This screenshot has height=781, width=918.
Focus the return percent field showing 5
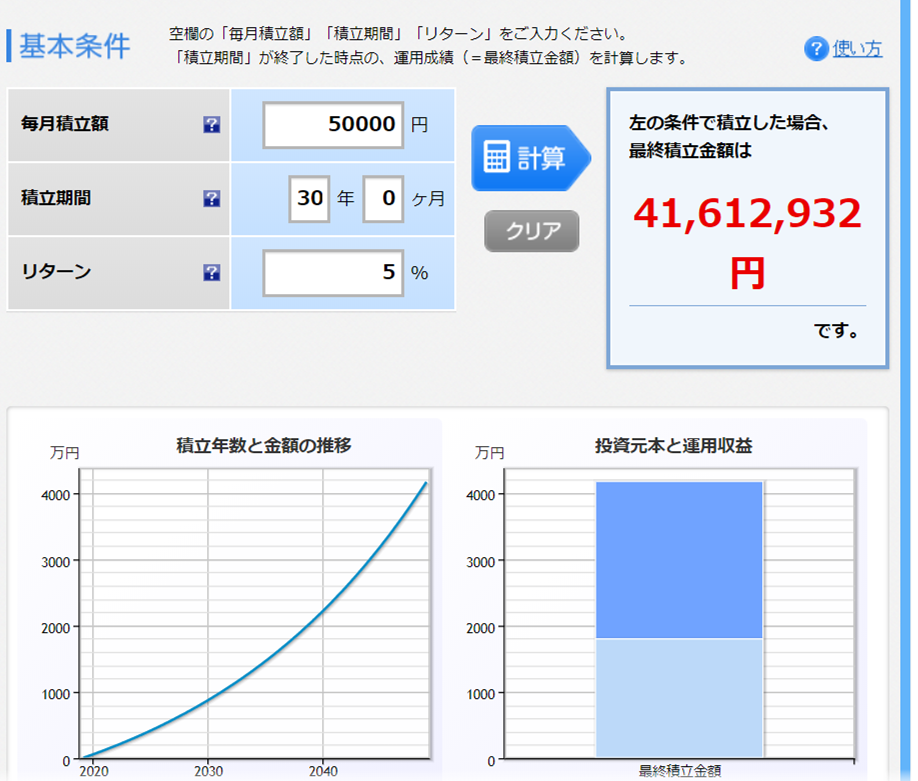pos(333,273)
